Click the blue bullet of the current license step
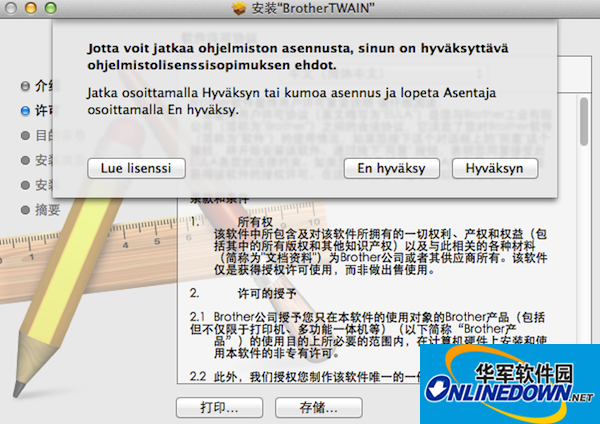Screen dimensions: 600x424 (x=25, y=111)
